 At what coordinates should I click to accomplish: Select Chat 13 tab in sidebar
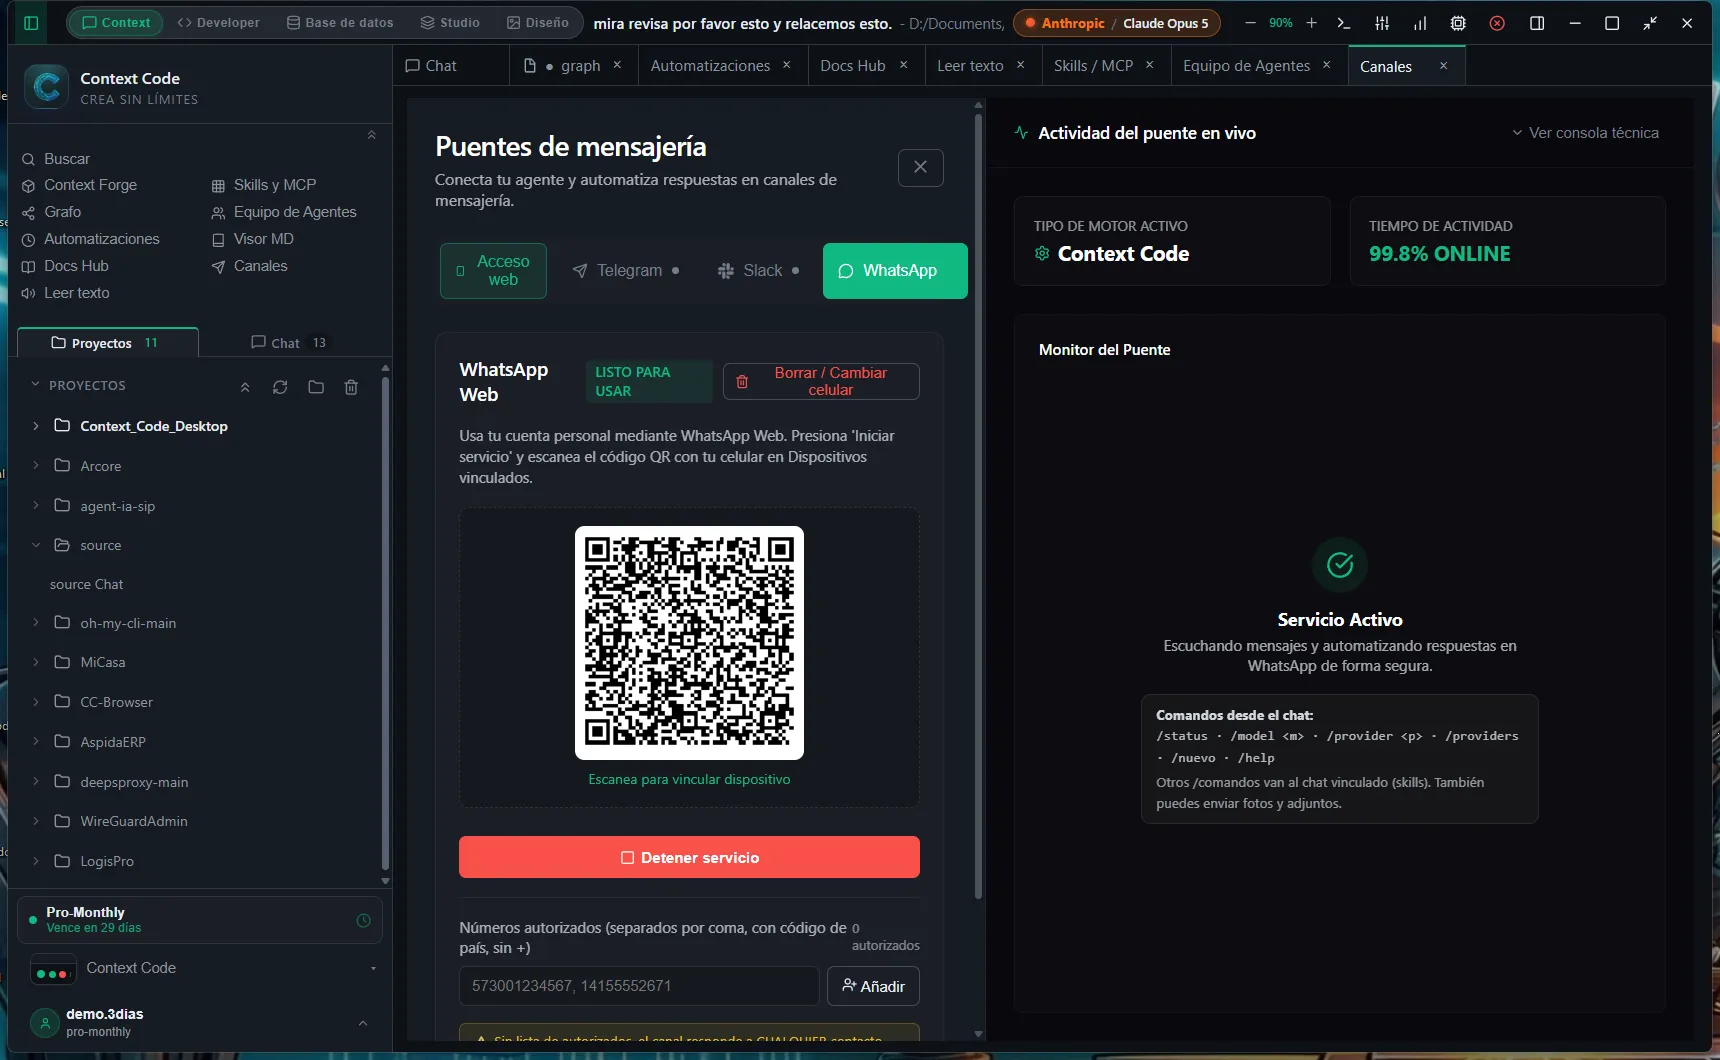tap(289, 343)
